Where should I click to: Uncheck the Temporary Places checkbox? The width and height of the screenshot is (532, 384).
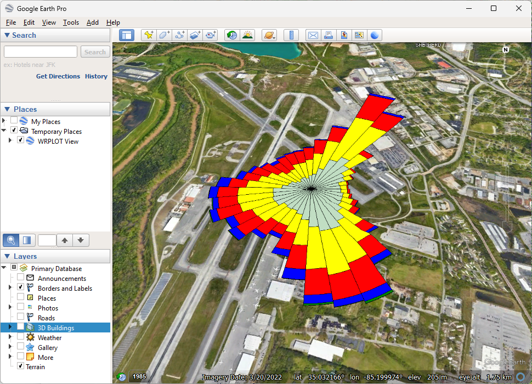(14, 130)
